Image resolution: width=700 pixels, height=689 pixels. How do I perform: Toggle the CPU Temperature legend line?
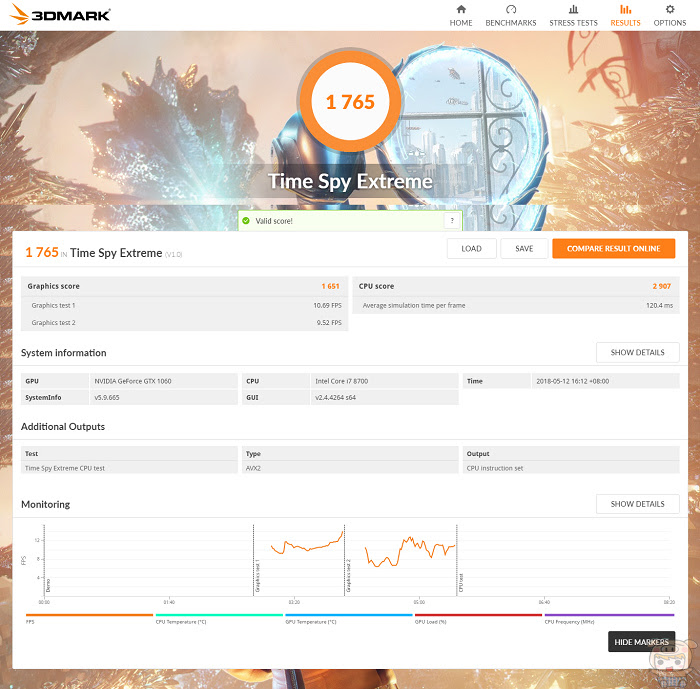(219, 615)
